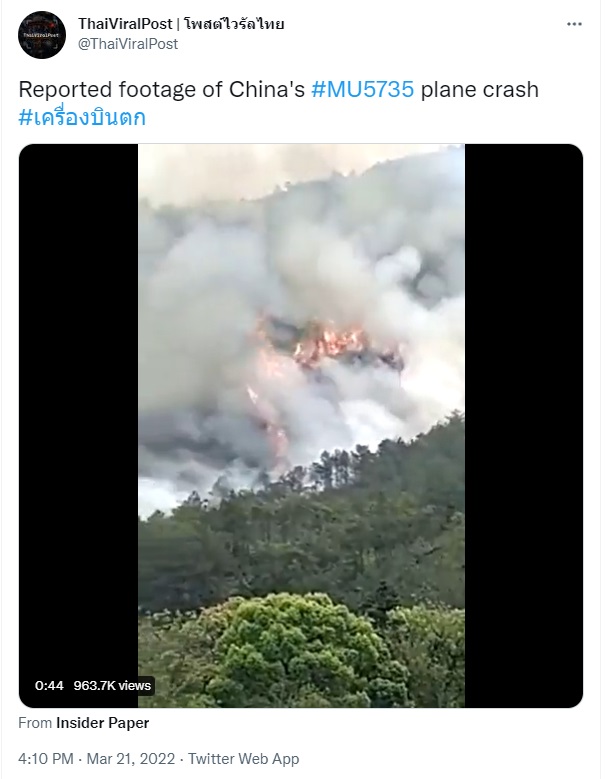Click the words 'plane crash' in the tweet
This screenshot has width=605, height=779.
click(479, 89)
